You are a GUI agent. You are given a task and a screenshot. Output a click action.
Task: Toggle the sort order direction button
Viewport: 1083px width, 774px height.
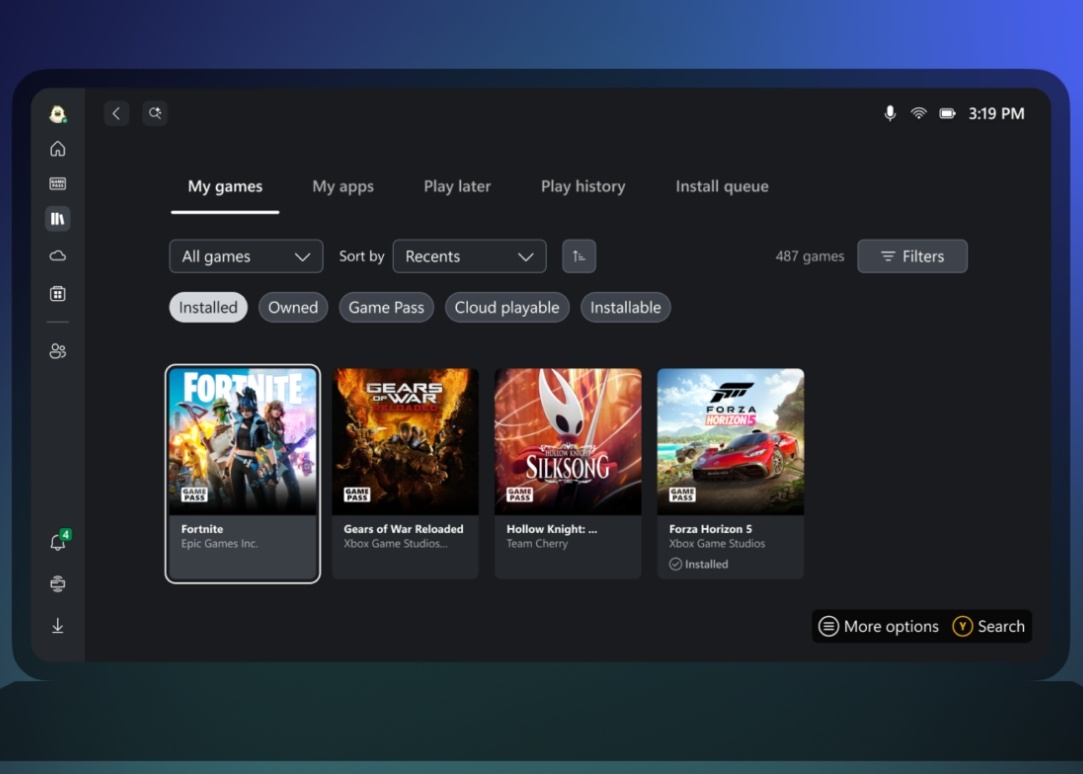[x=579, y=256]
